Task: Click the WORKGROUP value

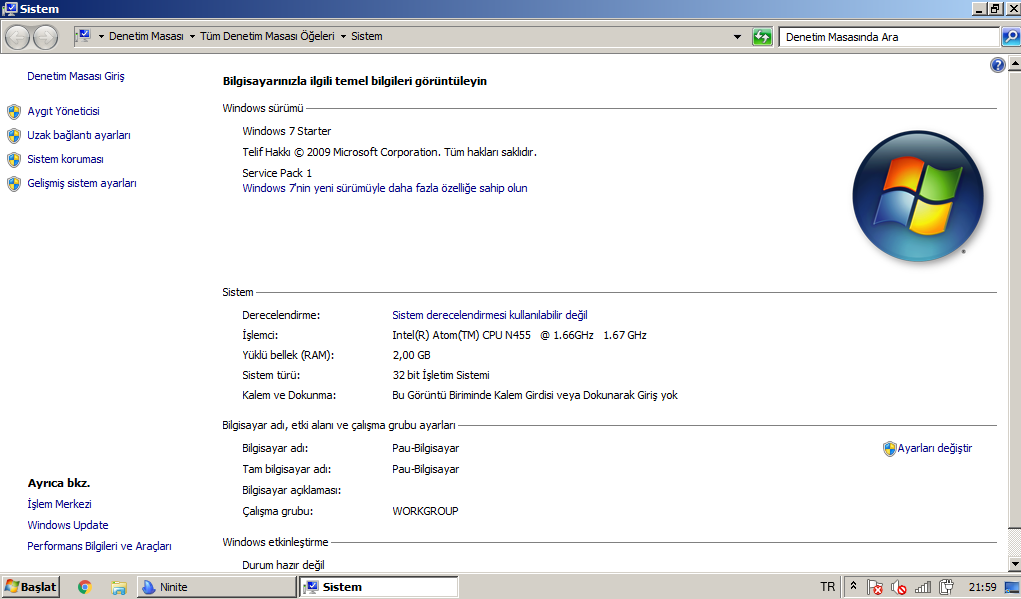Action: tap(425, 512)
